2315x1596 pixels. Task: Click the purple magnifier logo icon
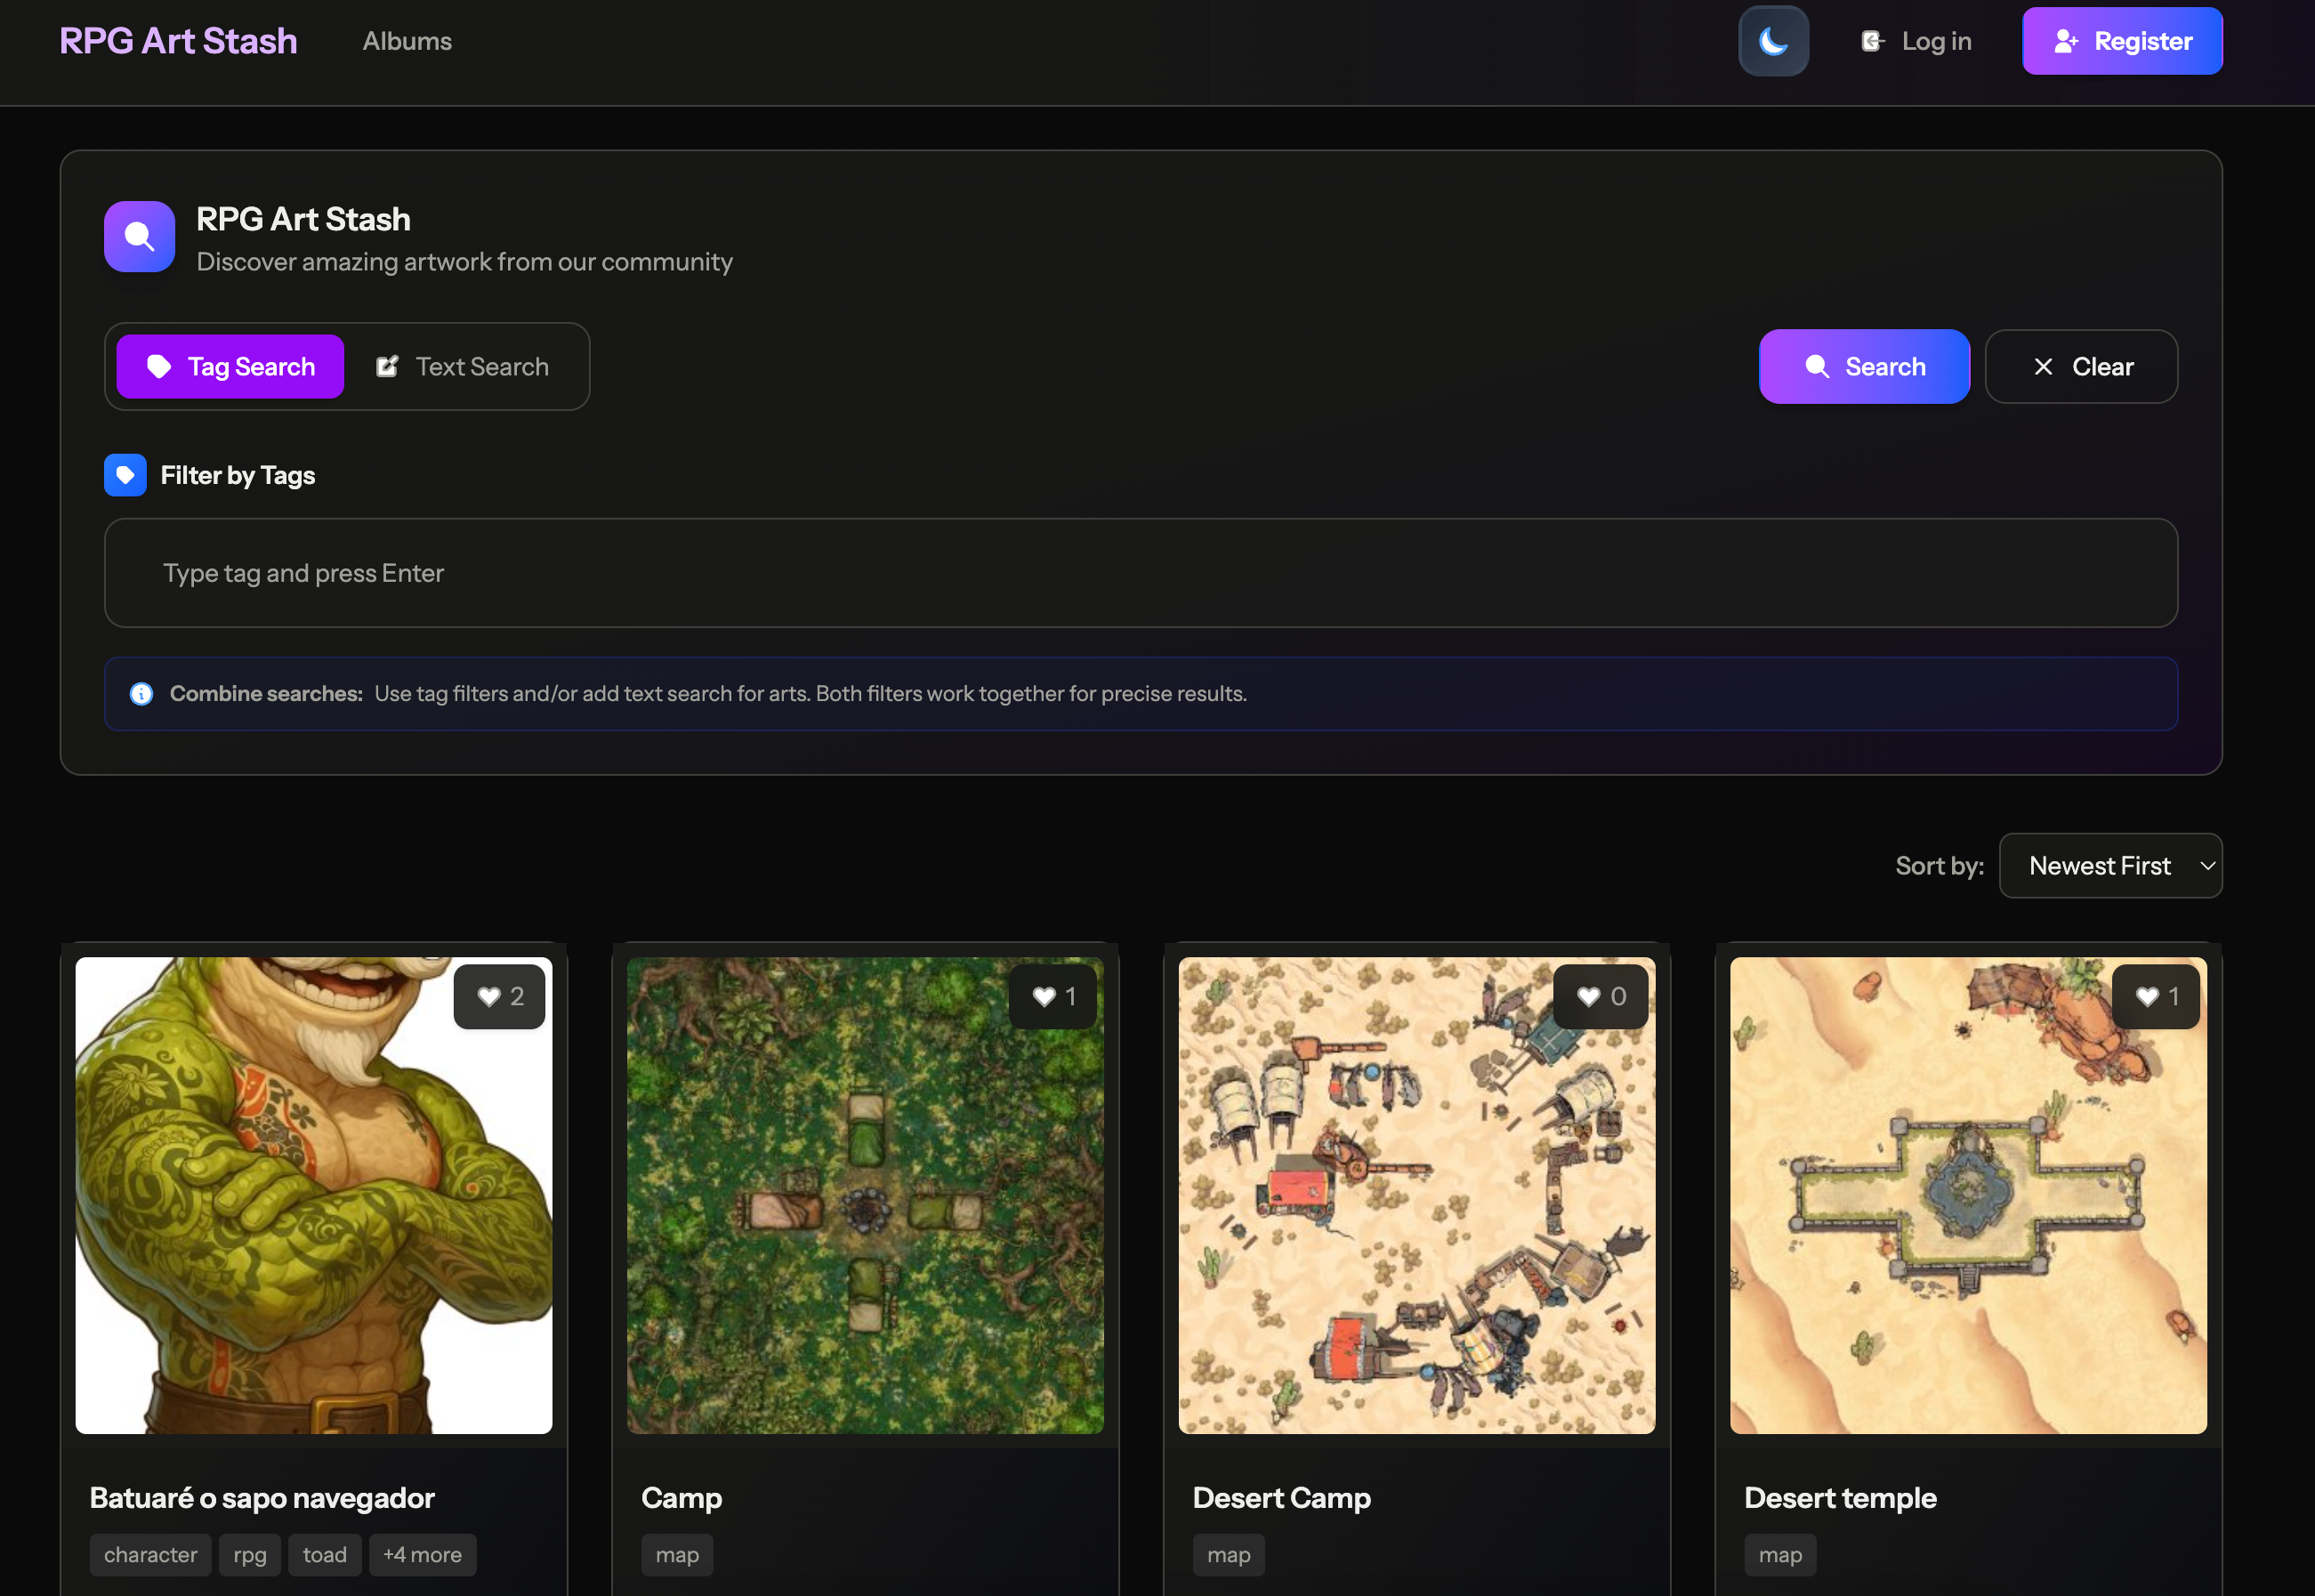coord(139,237)
